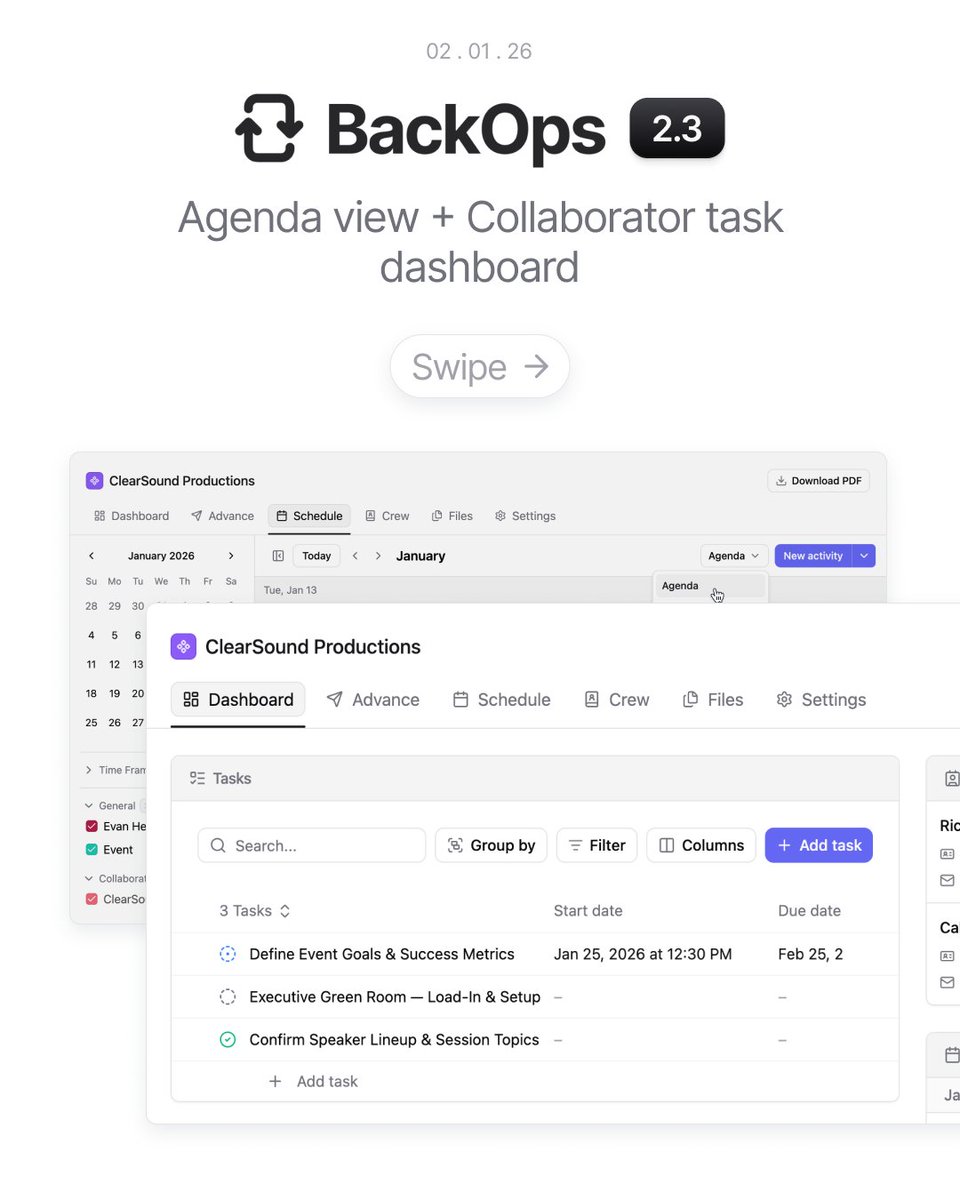The width and height of the screenshot is (960, 1200).
Task: Click the Today button
Action: point(316,556)
